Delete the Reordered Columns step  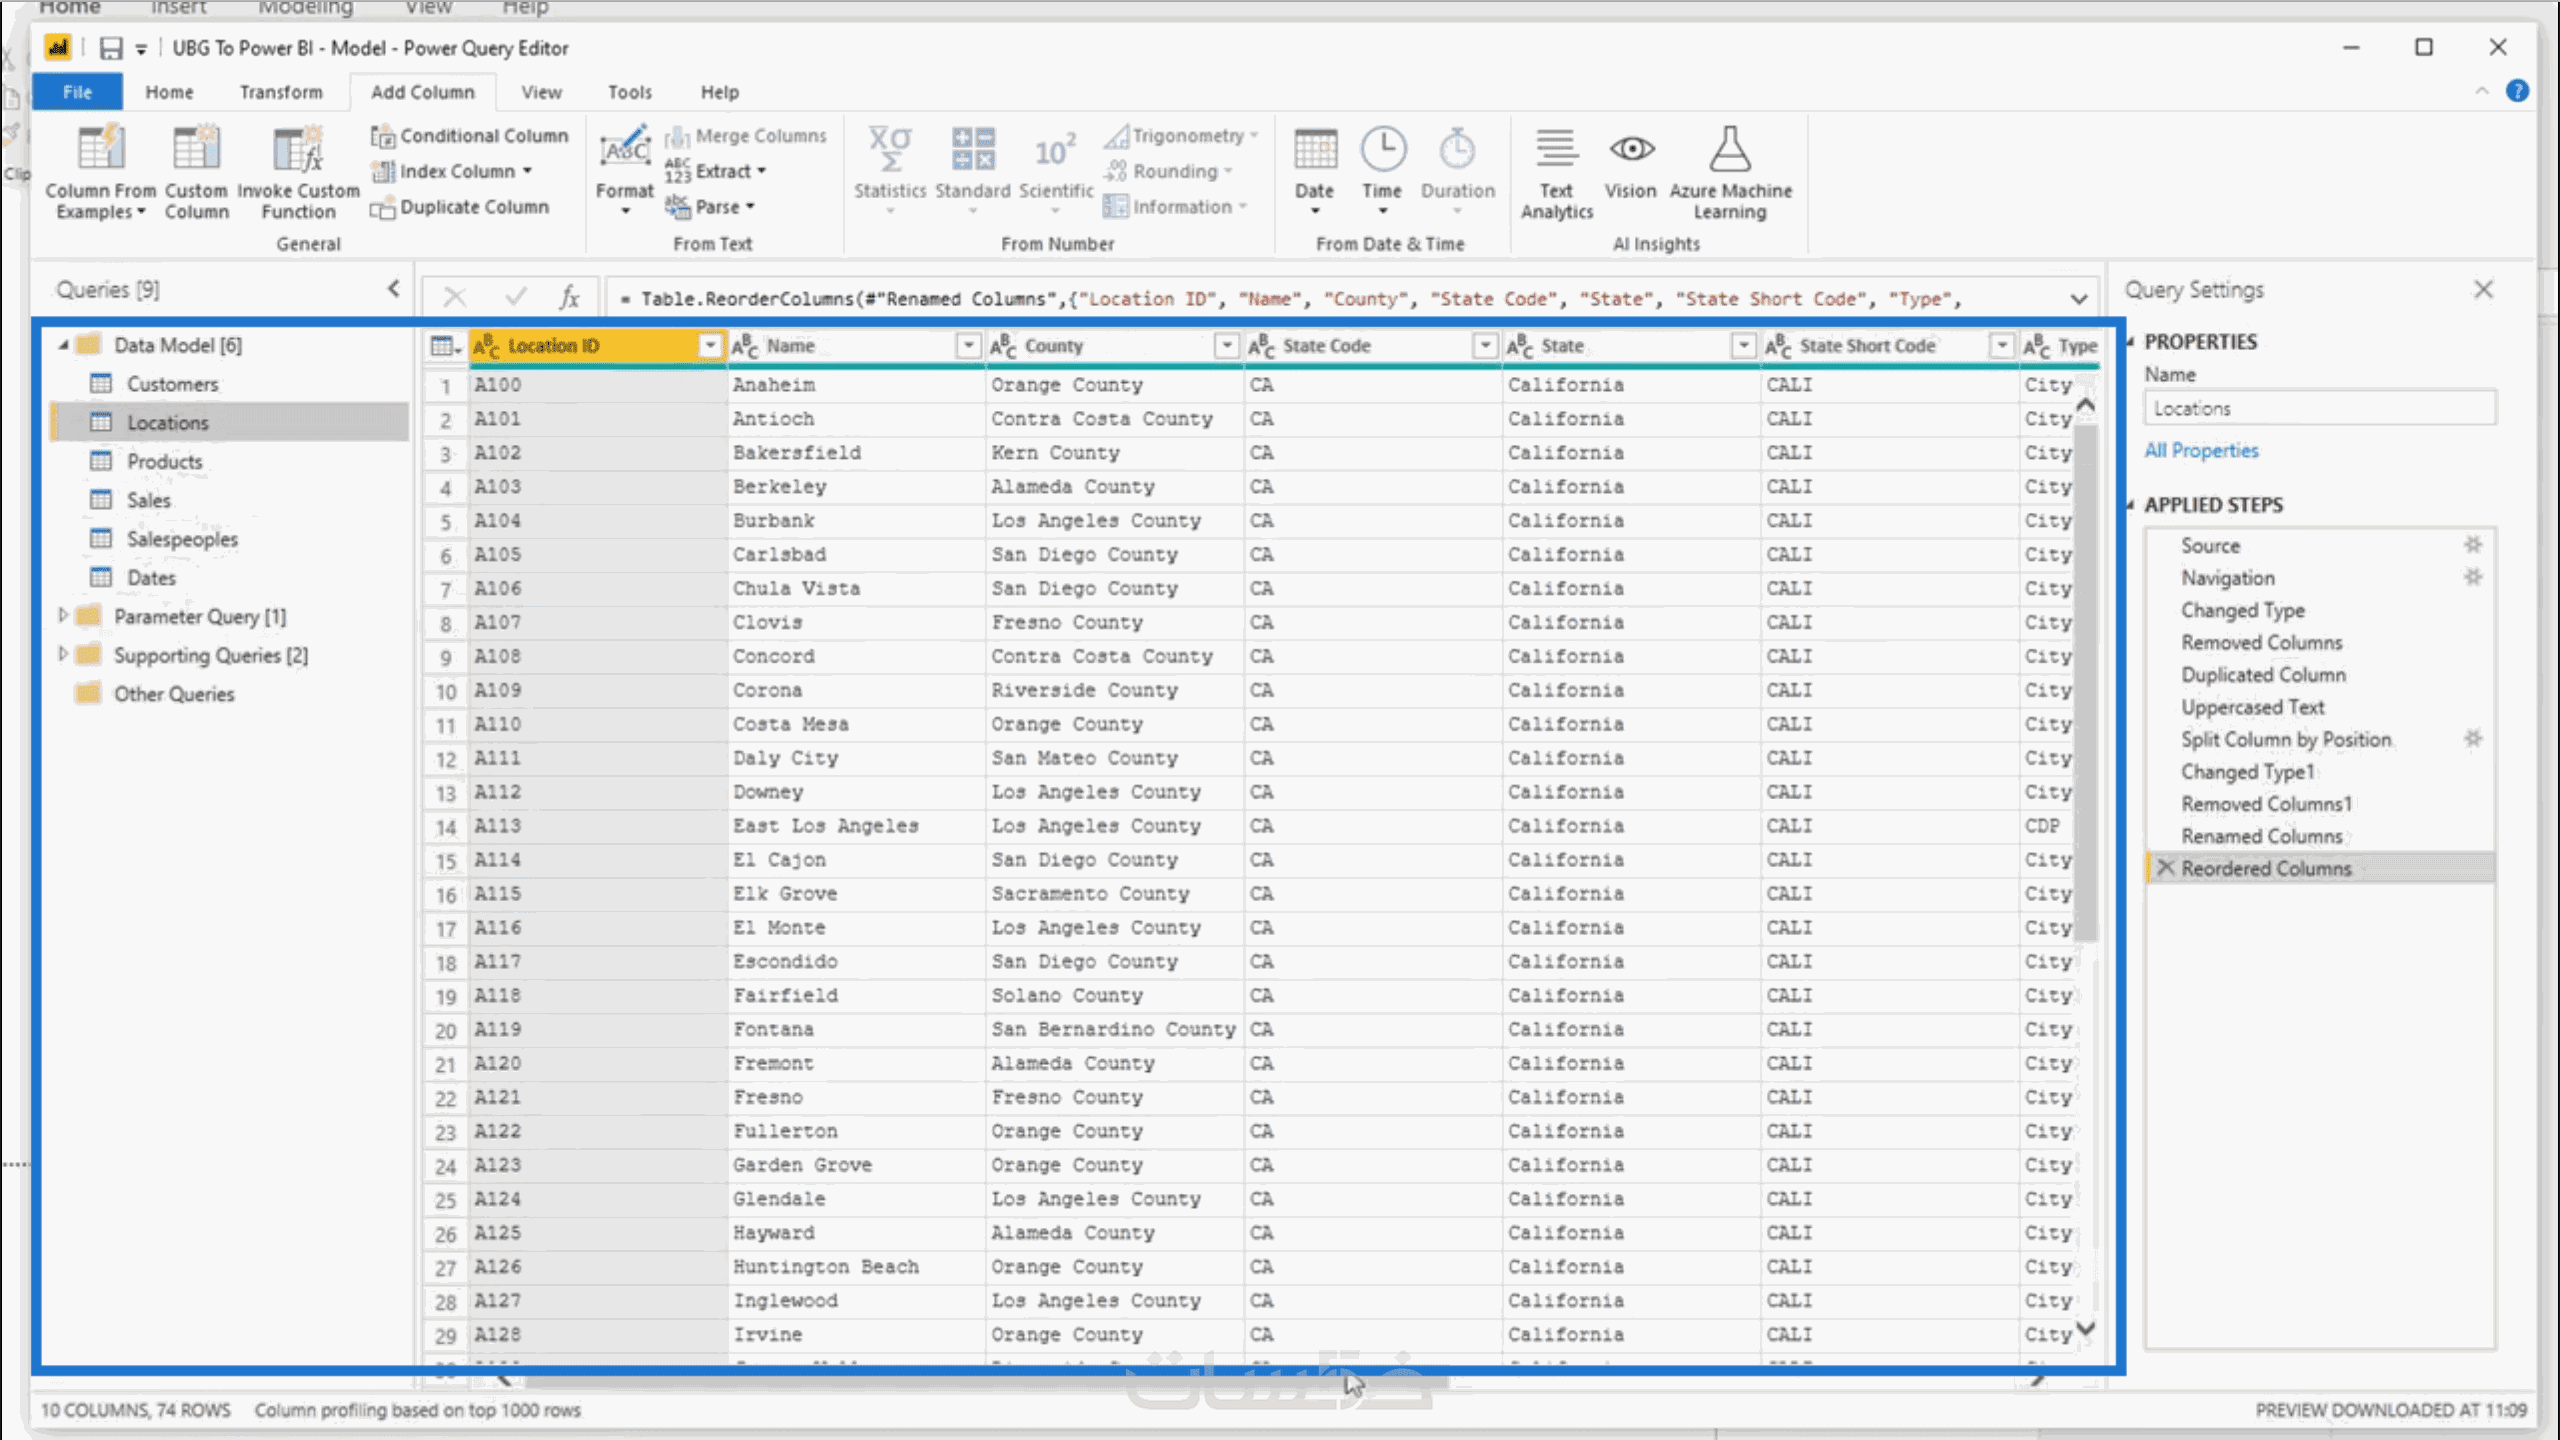tap(2166, 868)
